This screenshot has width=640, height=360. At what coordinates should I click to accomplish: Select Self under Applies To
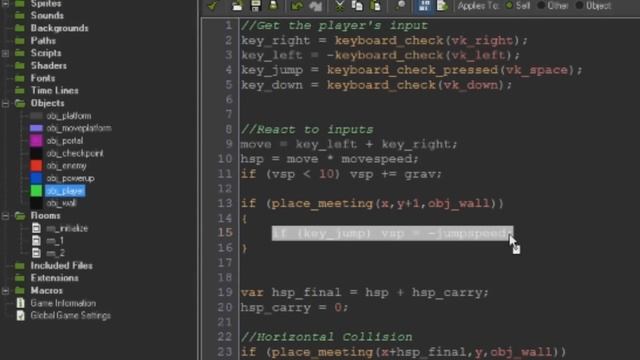click(518, 6)
